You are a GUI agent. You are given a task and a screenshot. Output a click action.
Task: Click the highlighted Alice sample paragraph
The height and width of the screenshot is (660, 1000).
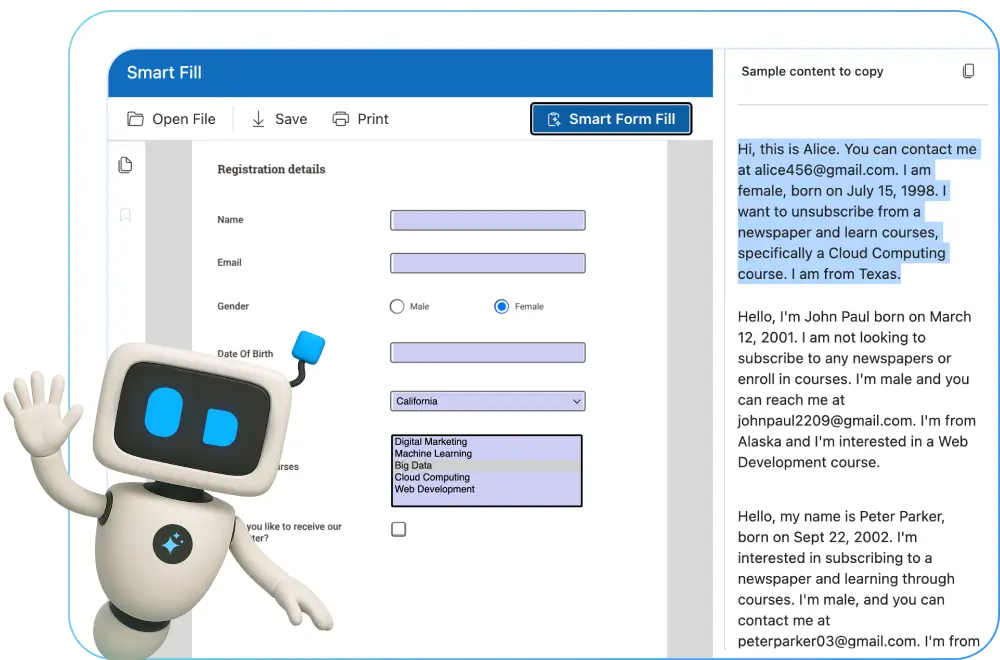pos(857,211)
